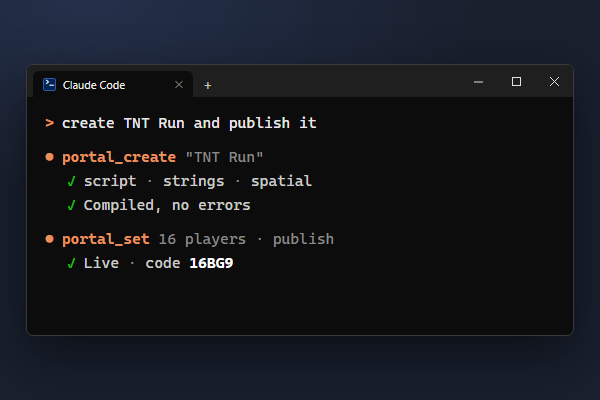Click the green checkmark beside Live

tap(71, 263)
